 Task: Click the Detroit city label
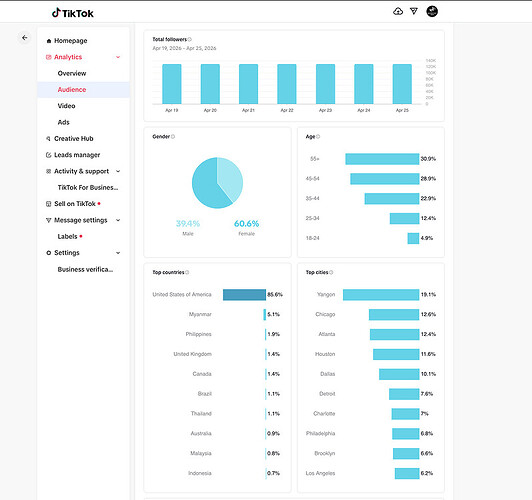tap(327, 394)
